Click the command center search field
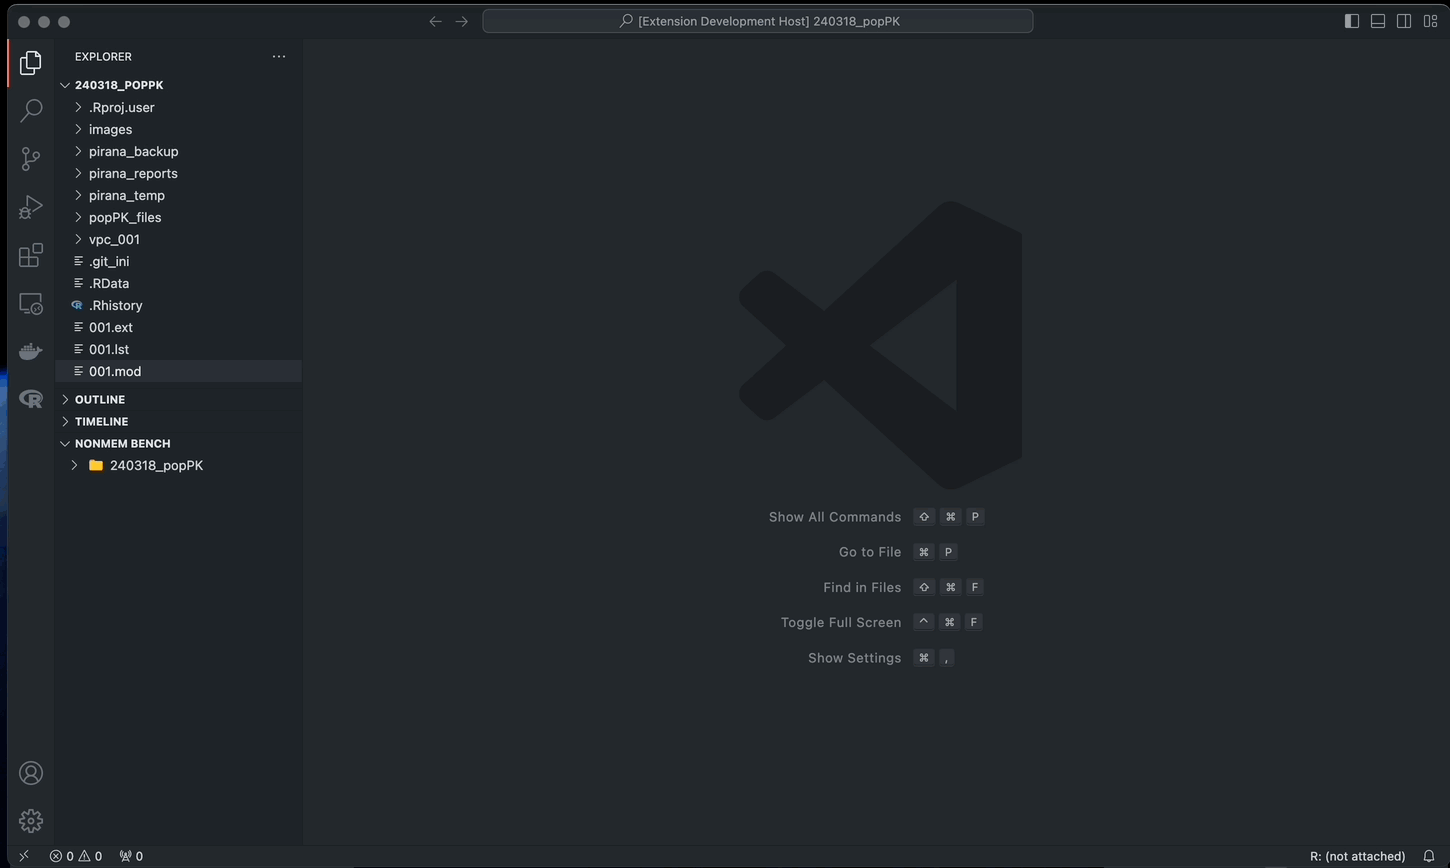This screenshot has width=1450, height=868. pyautogui.click(x=758, y=21)
